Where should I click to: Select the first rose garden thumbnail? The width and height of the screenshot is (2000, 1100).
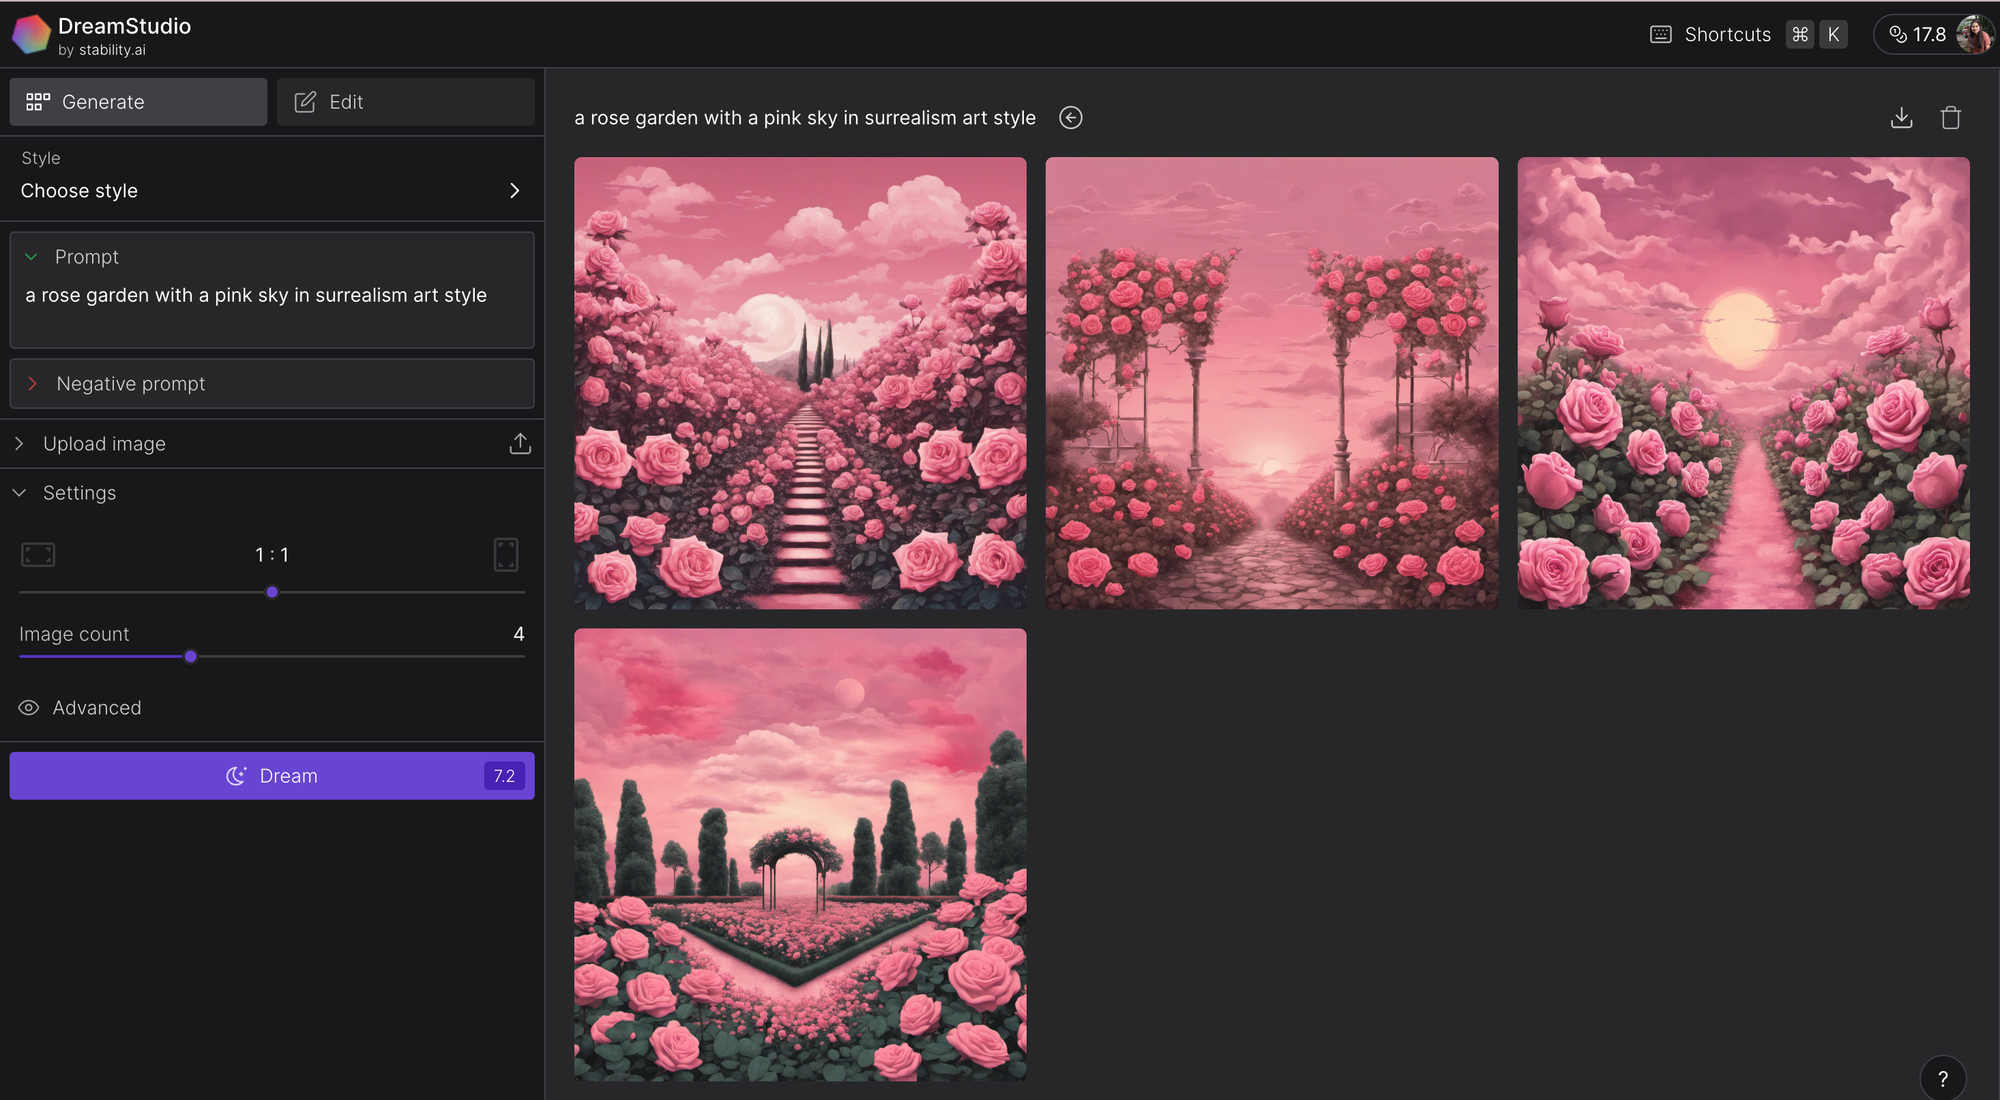coord(799,382)
